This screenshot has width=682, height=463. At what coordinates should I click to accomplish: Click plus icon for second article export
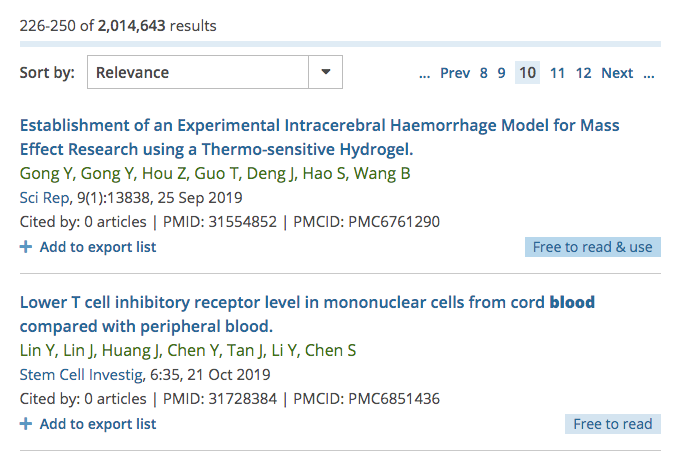click(25, 424)
